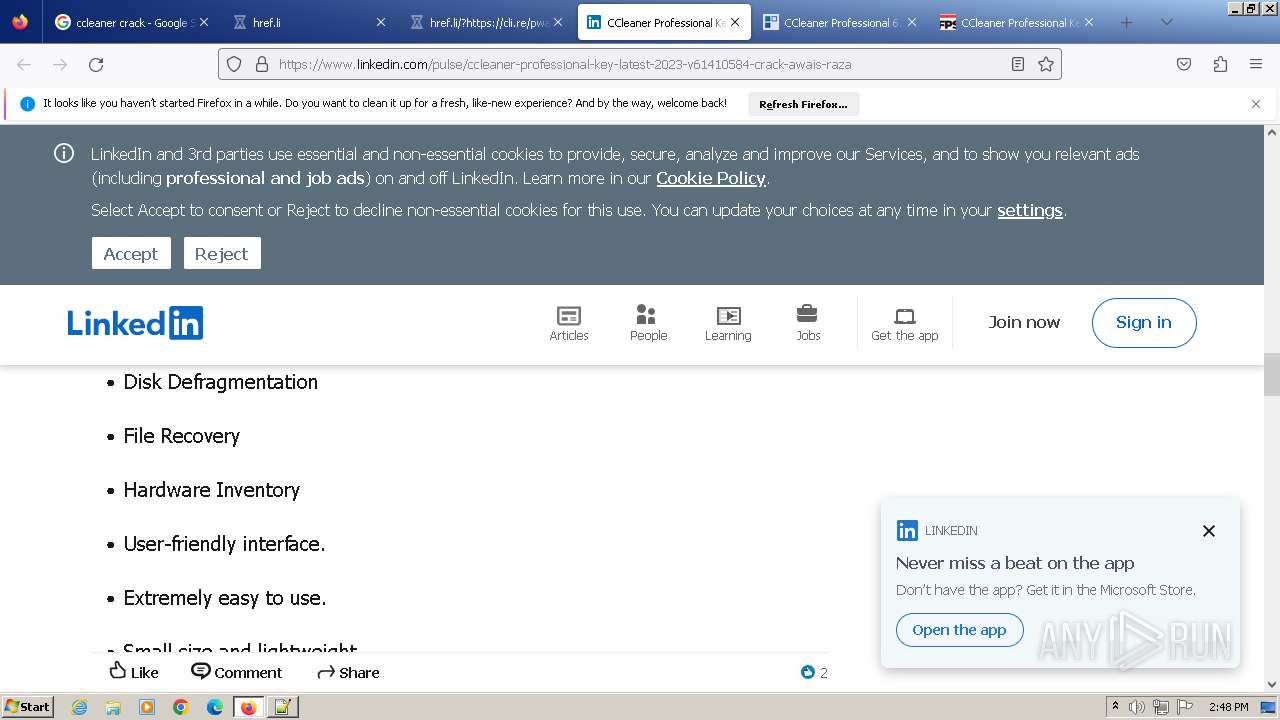The image size is (1280, 720).
Task: Open the Windows Start menu
Action: tap(28, 706)
